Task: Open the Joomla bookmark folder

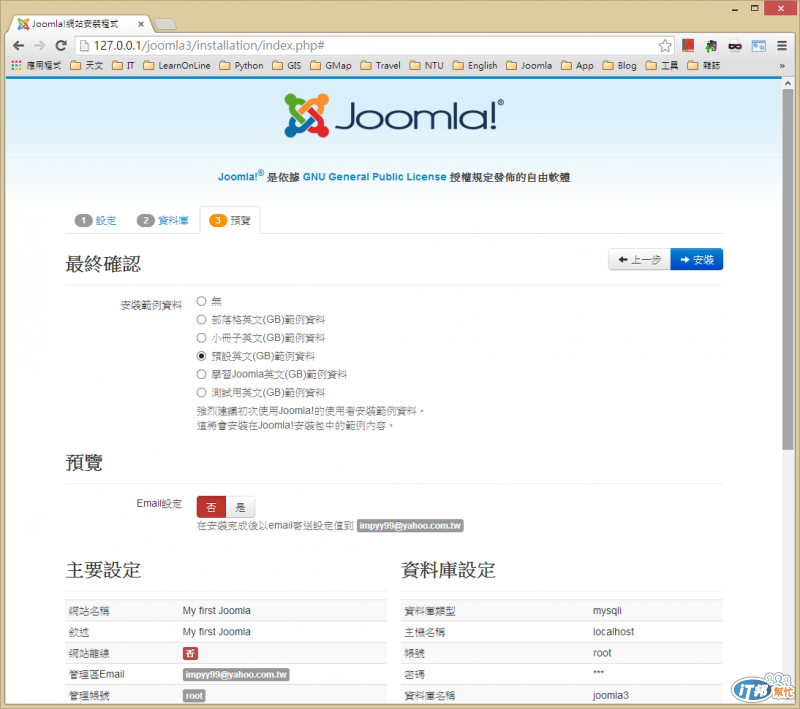Action: pos(529,65)
